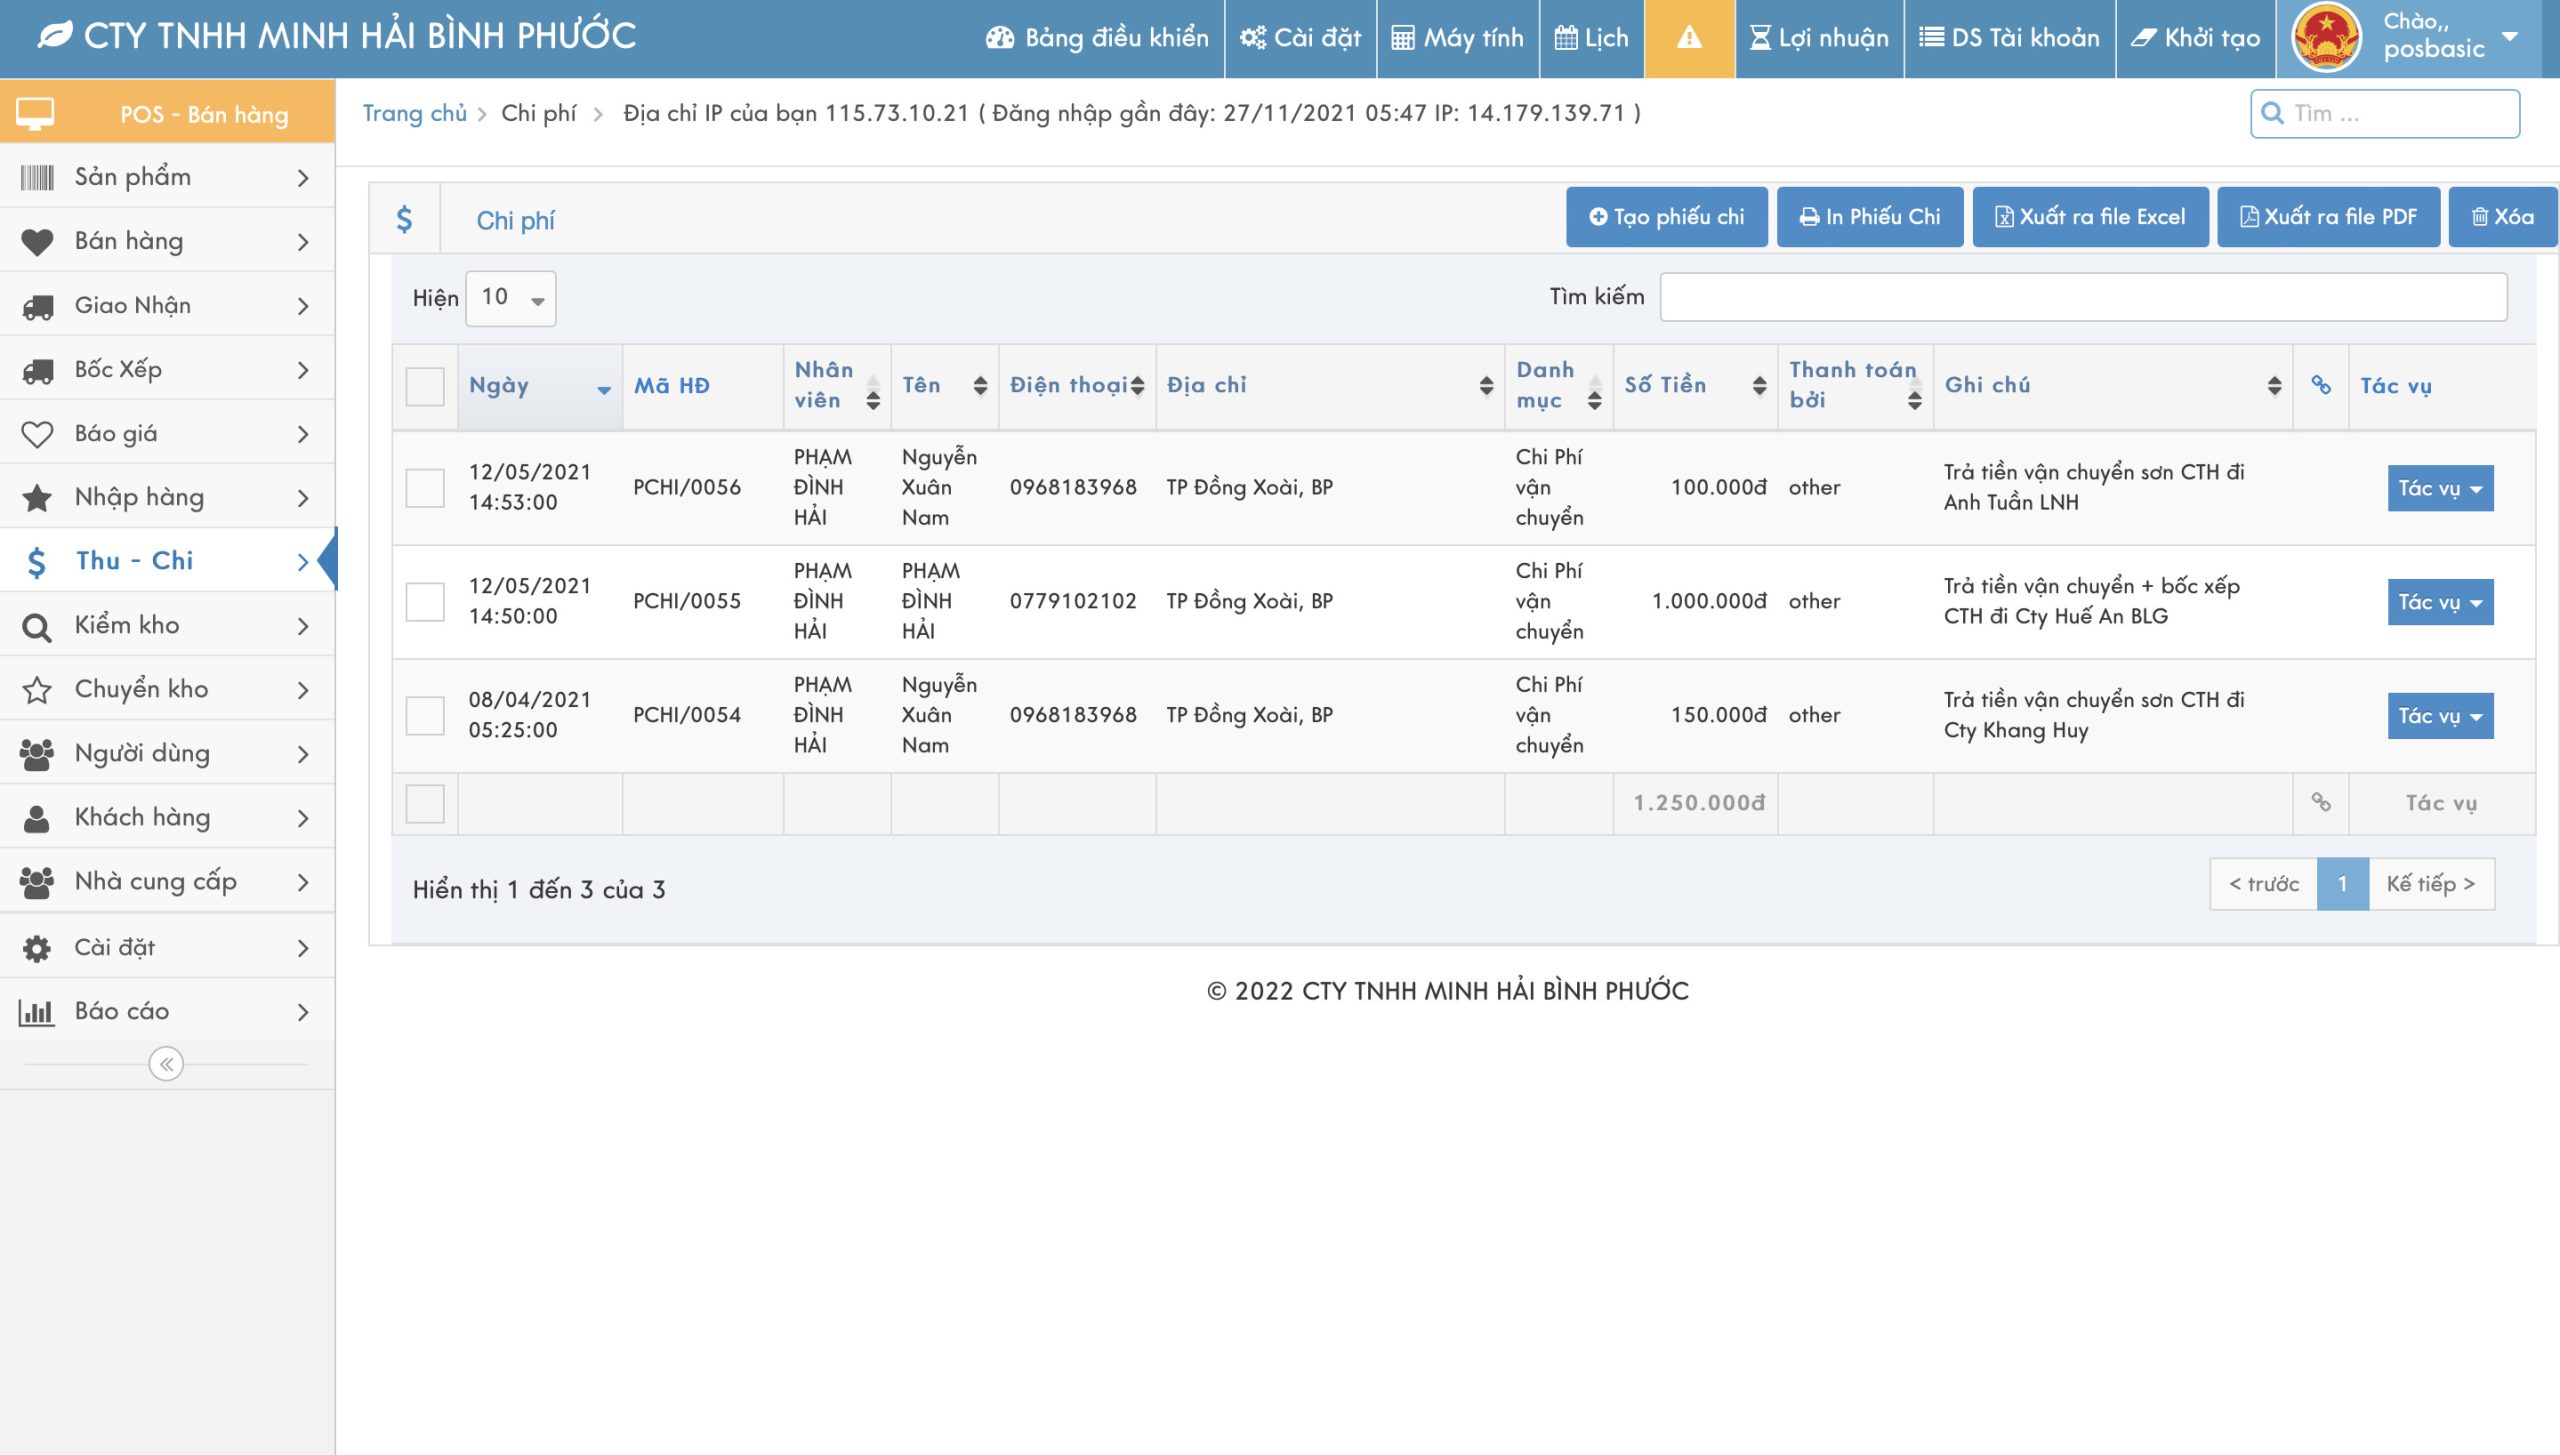Click the POS monitor icon in sidebar

point(35,113)
